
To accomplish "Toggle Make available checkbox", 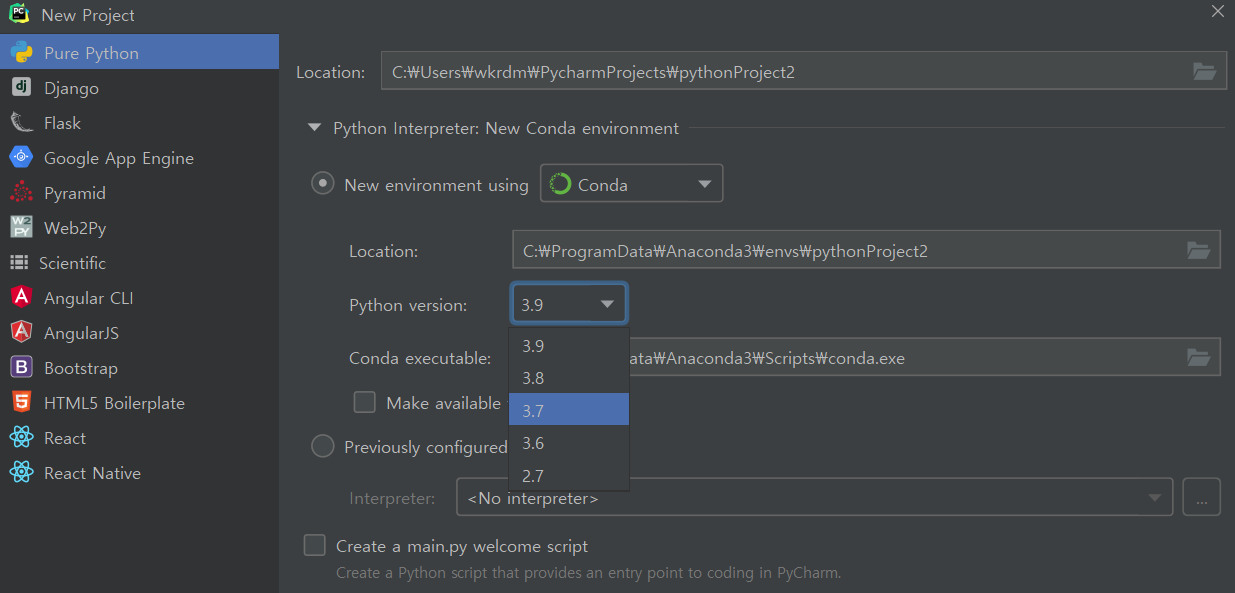I will coord(365,402).
